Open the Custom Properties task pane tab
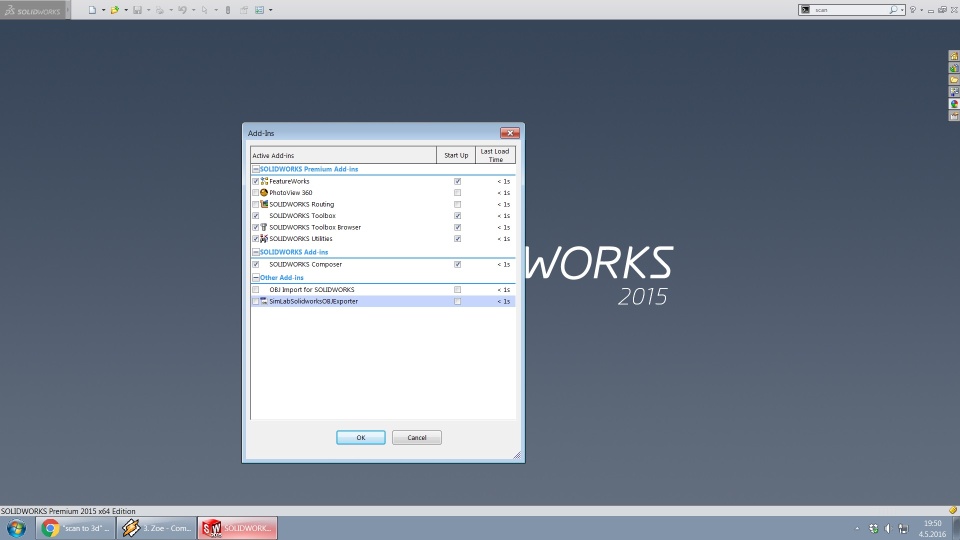The width and height of the screenshot is (960, 540). (x=954, y=116)
